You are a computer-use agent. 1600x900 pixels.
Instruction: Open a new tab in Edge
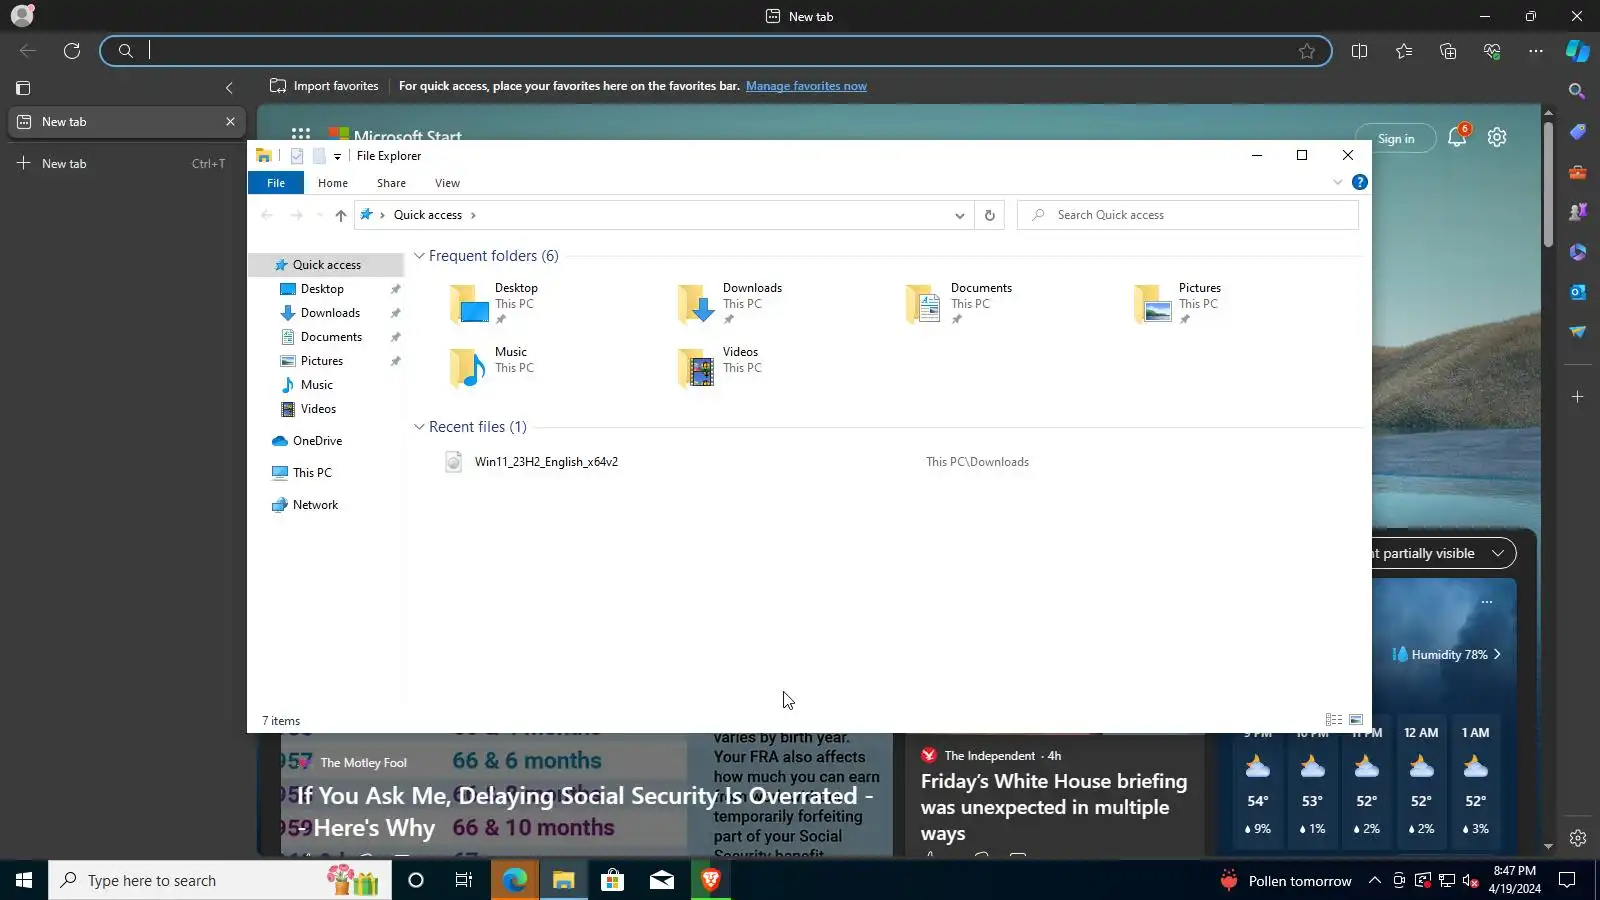tap(122, 164)
